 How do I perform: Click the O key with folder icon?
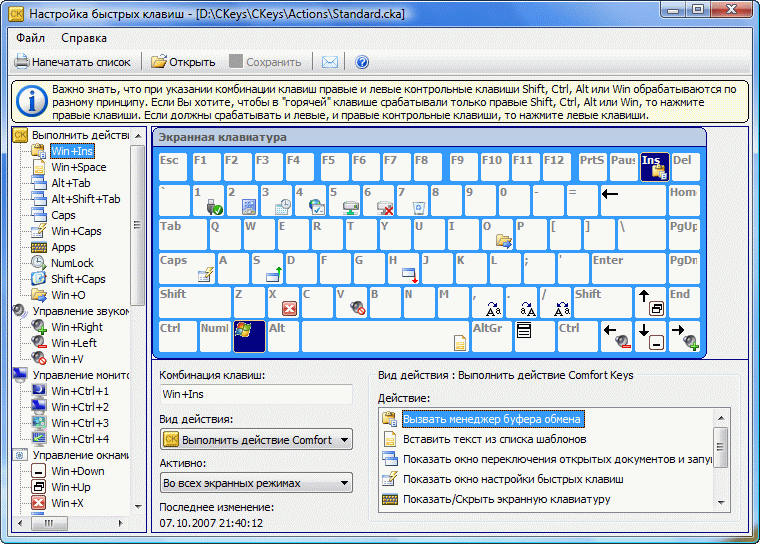[x=498, y=235]
